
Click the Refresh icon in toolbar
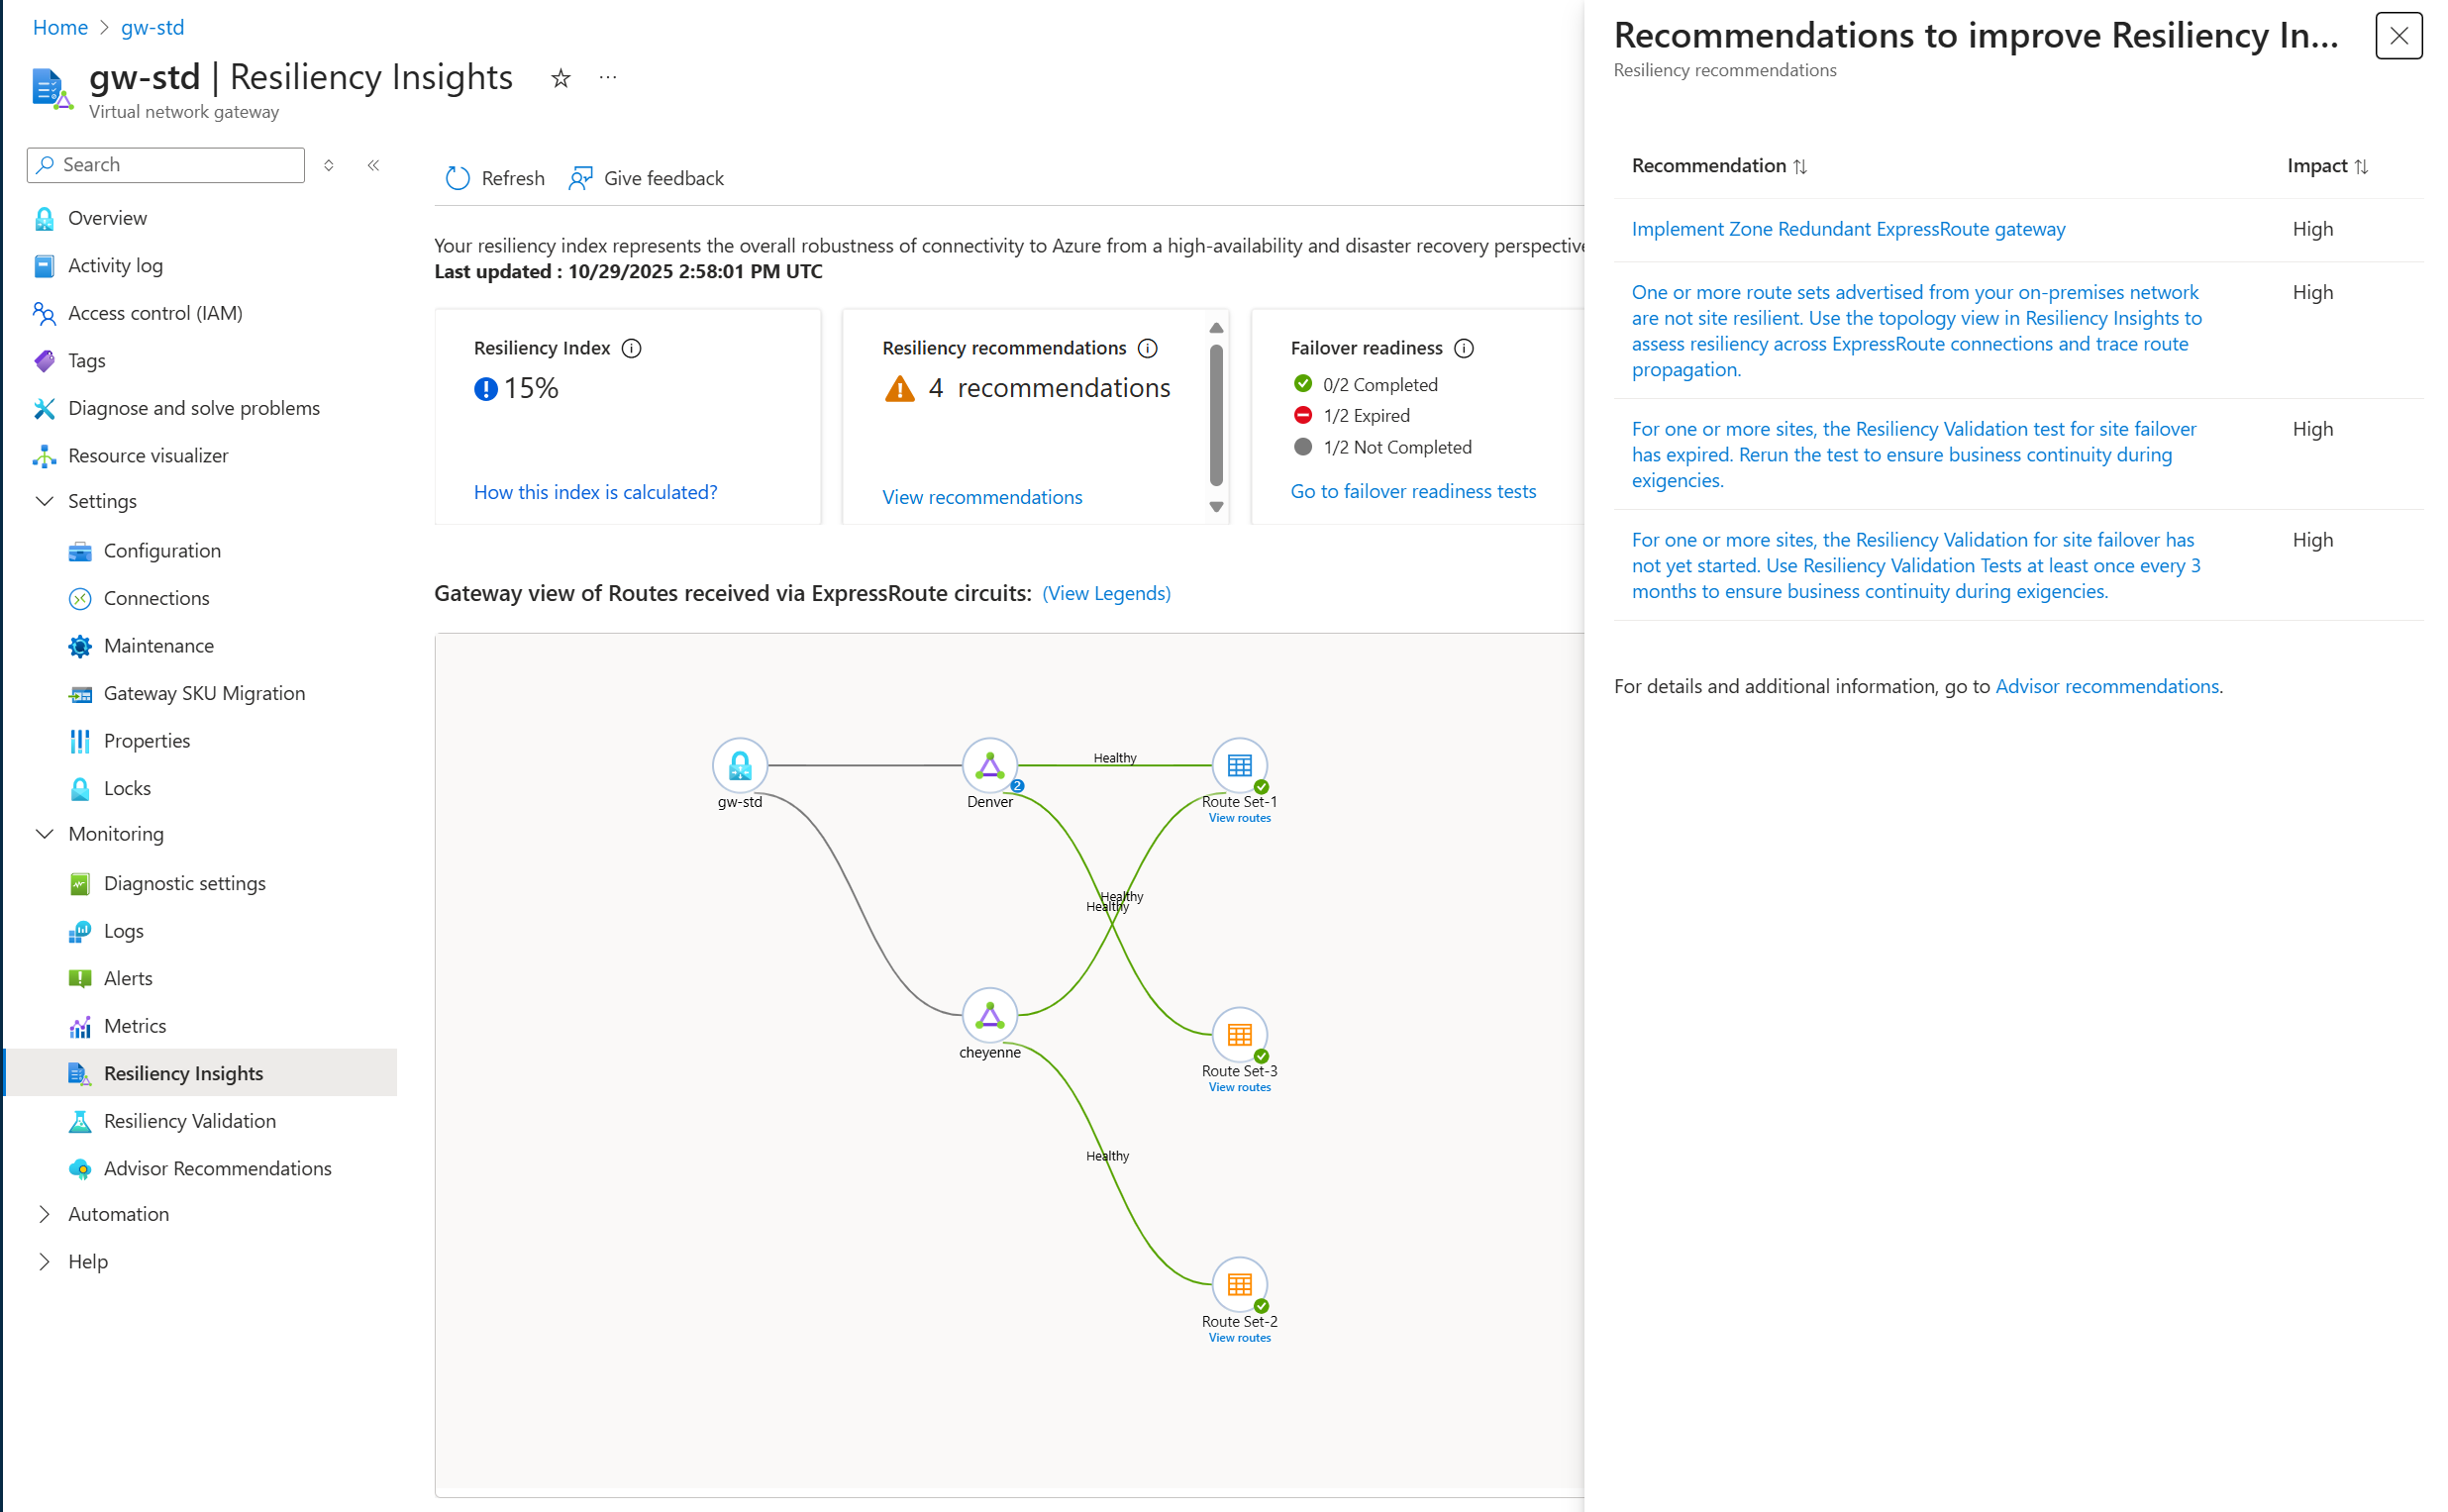tap(457, 178)
